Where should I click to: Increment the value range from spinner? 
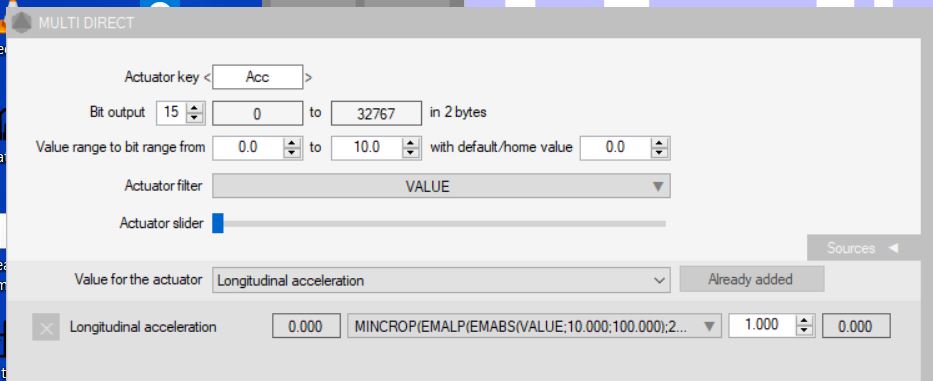[x=292, y=143]
